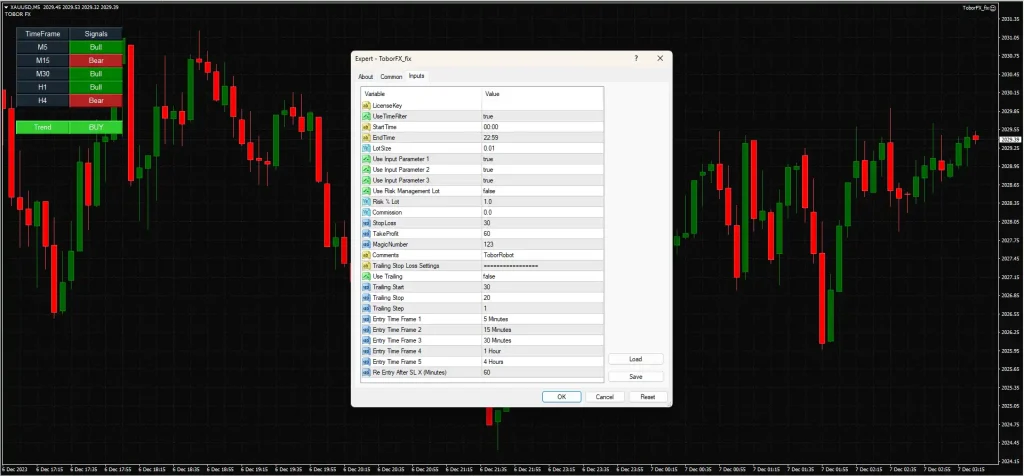Click the EndTime value 22:59
Screen dimensions: 1024x476
click(542, 137)
